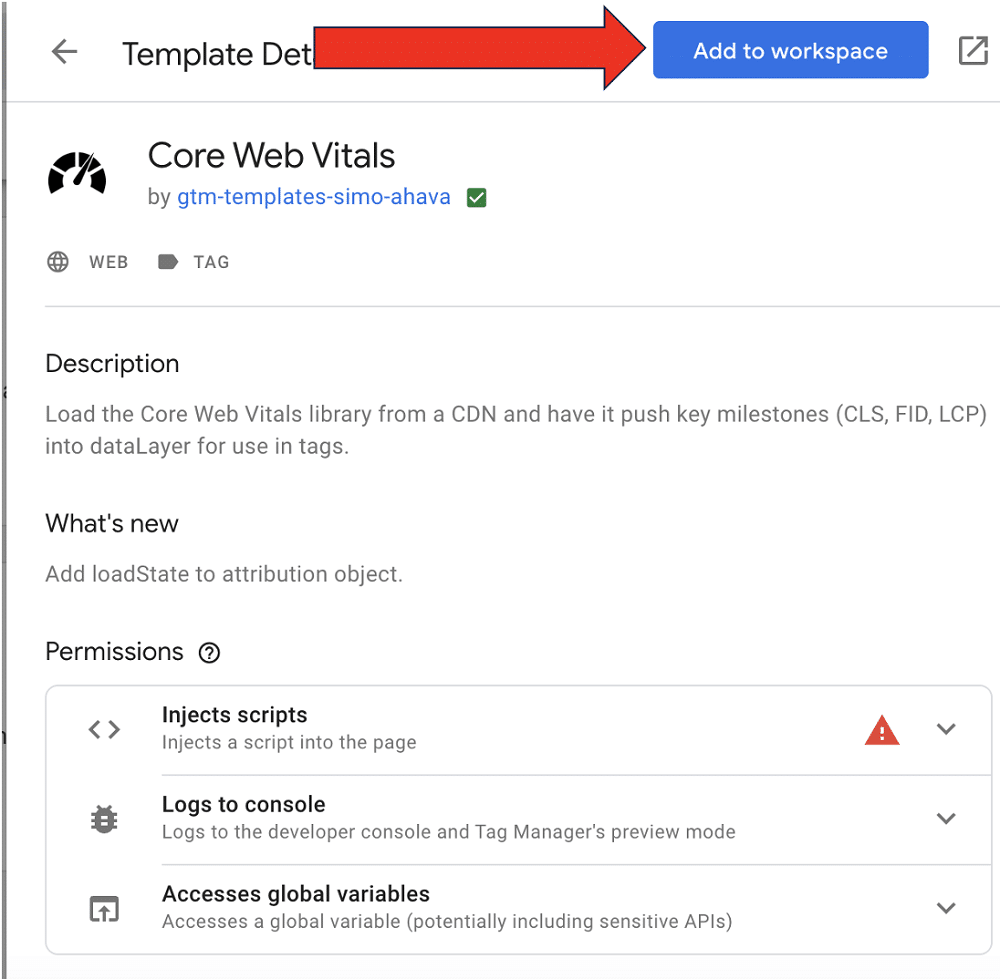The height and width of the screenshot is (979, 1000).
Task: Open Permissions help via question mark icon
Action: 209,652
